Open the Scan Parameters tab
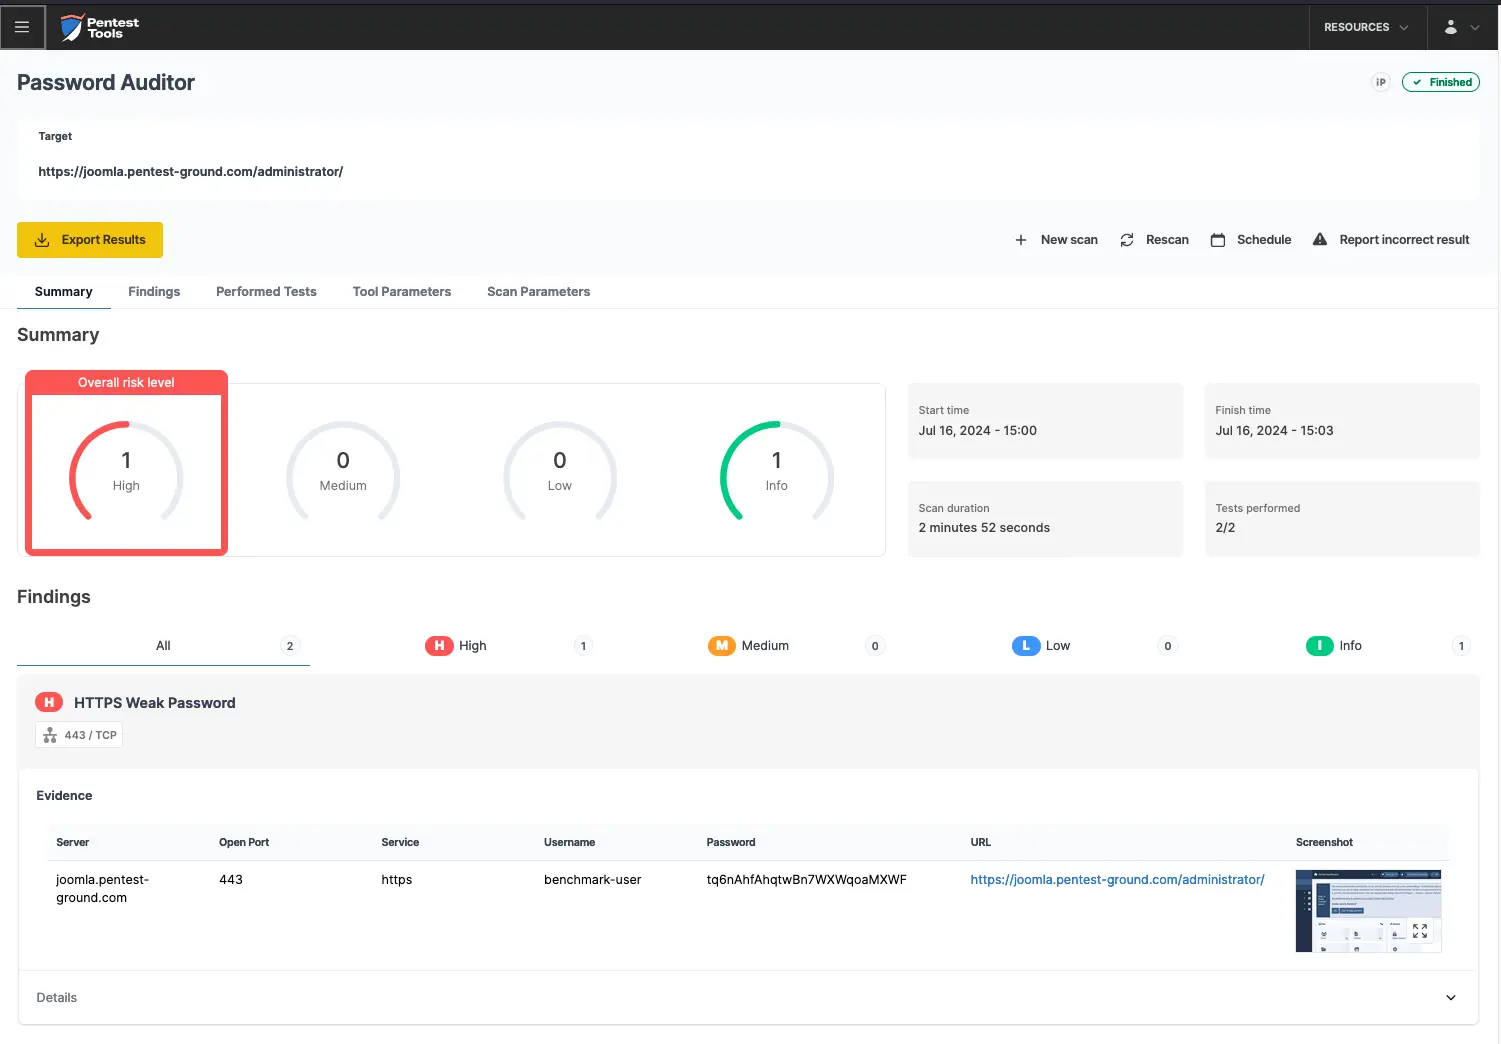Image resolution: width=1501 pixels, height=1044 pixels. (538, 292)
